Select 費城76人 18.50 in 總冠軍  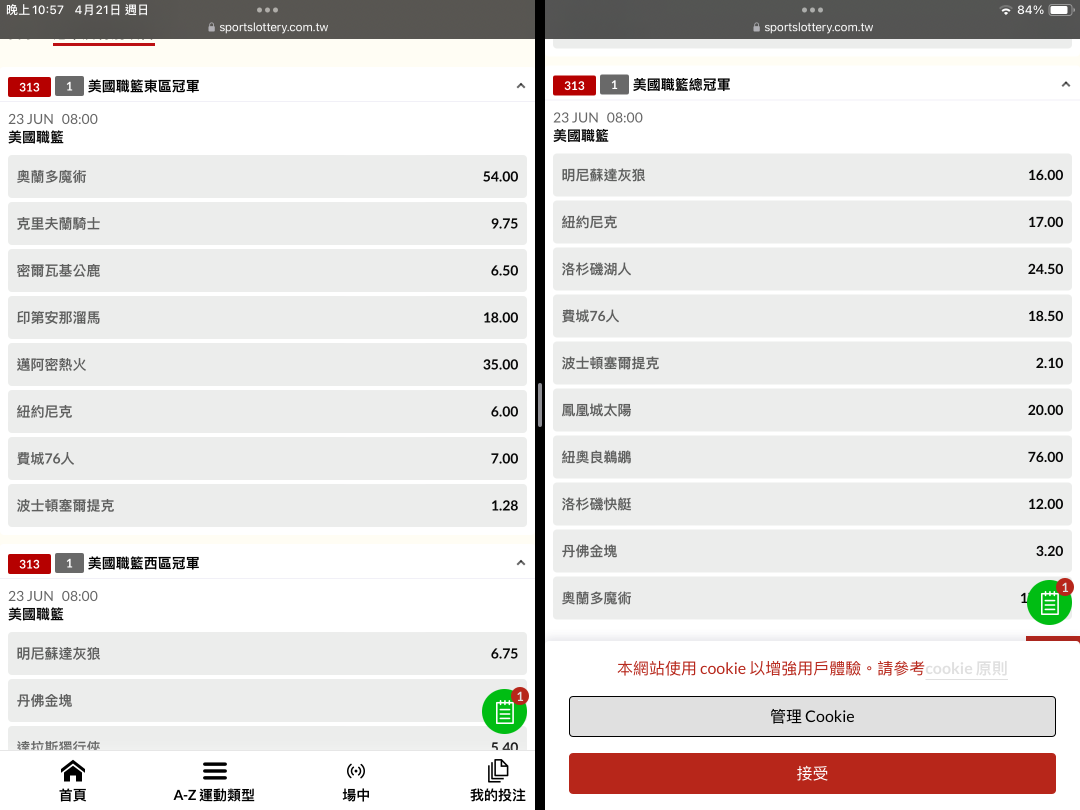812,316
